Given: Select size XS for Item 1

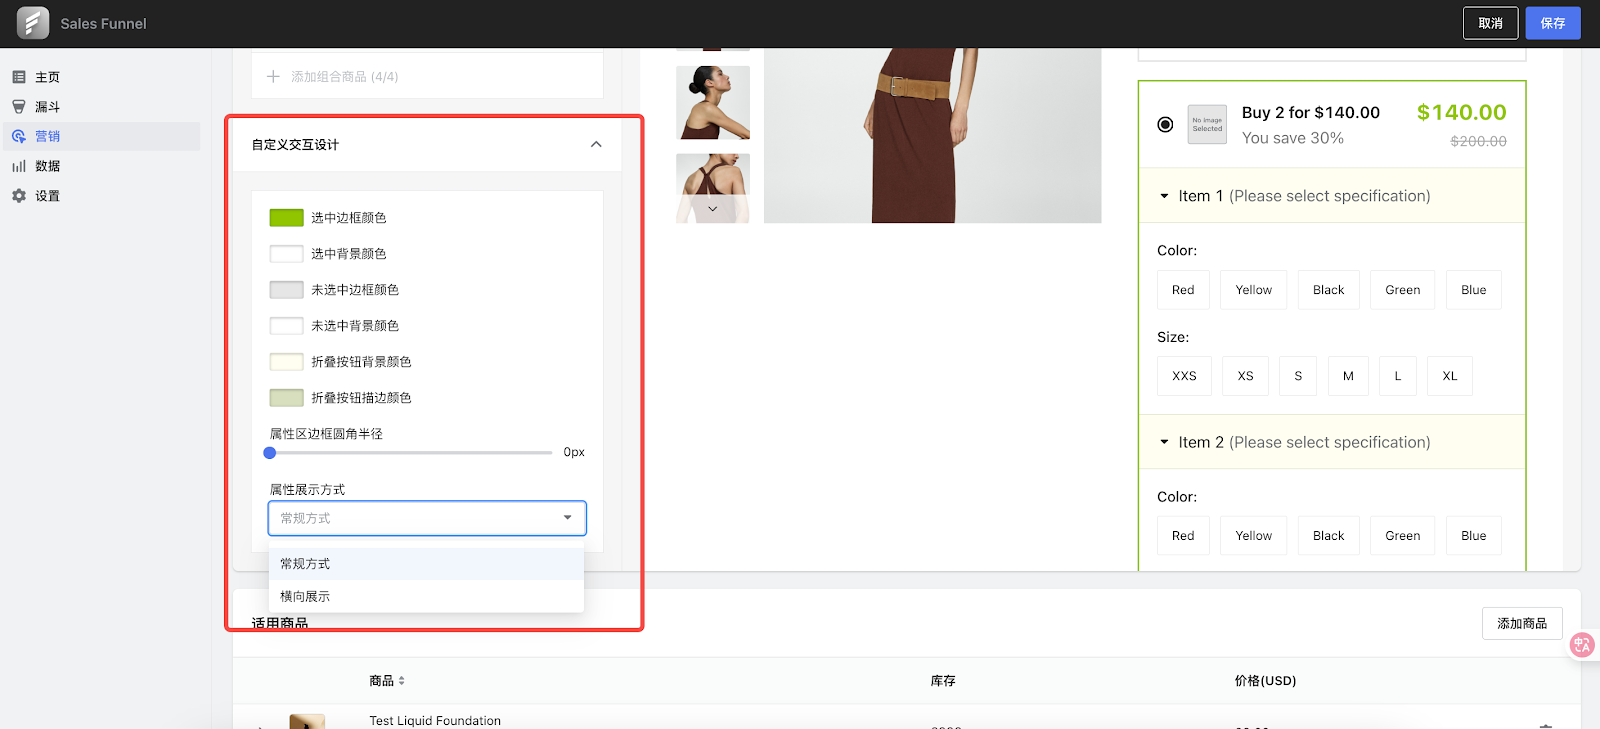Looking at the screenshot, I should pos(1245,376).
